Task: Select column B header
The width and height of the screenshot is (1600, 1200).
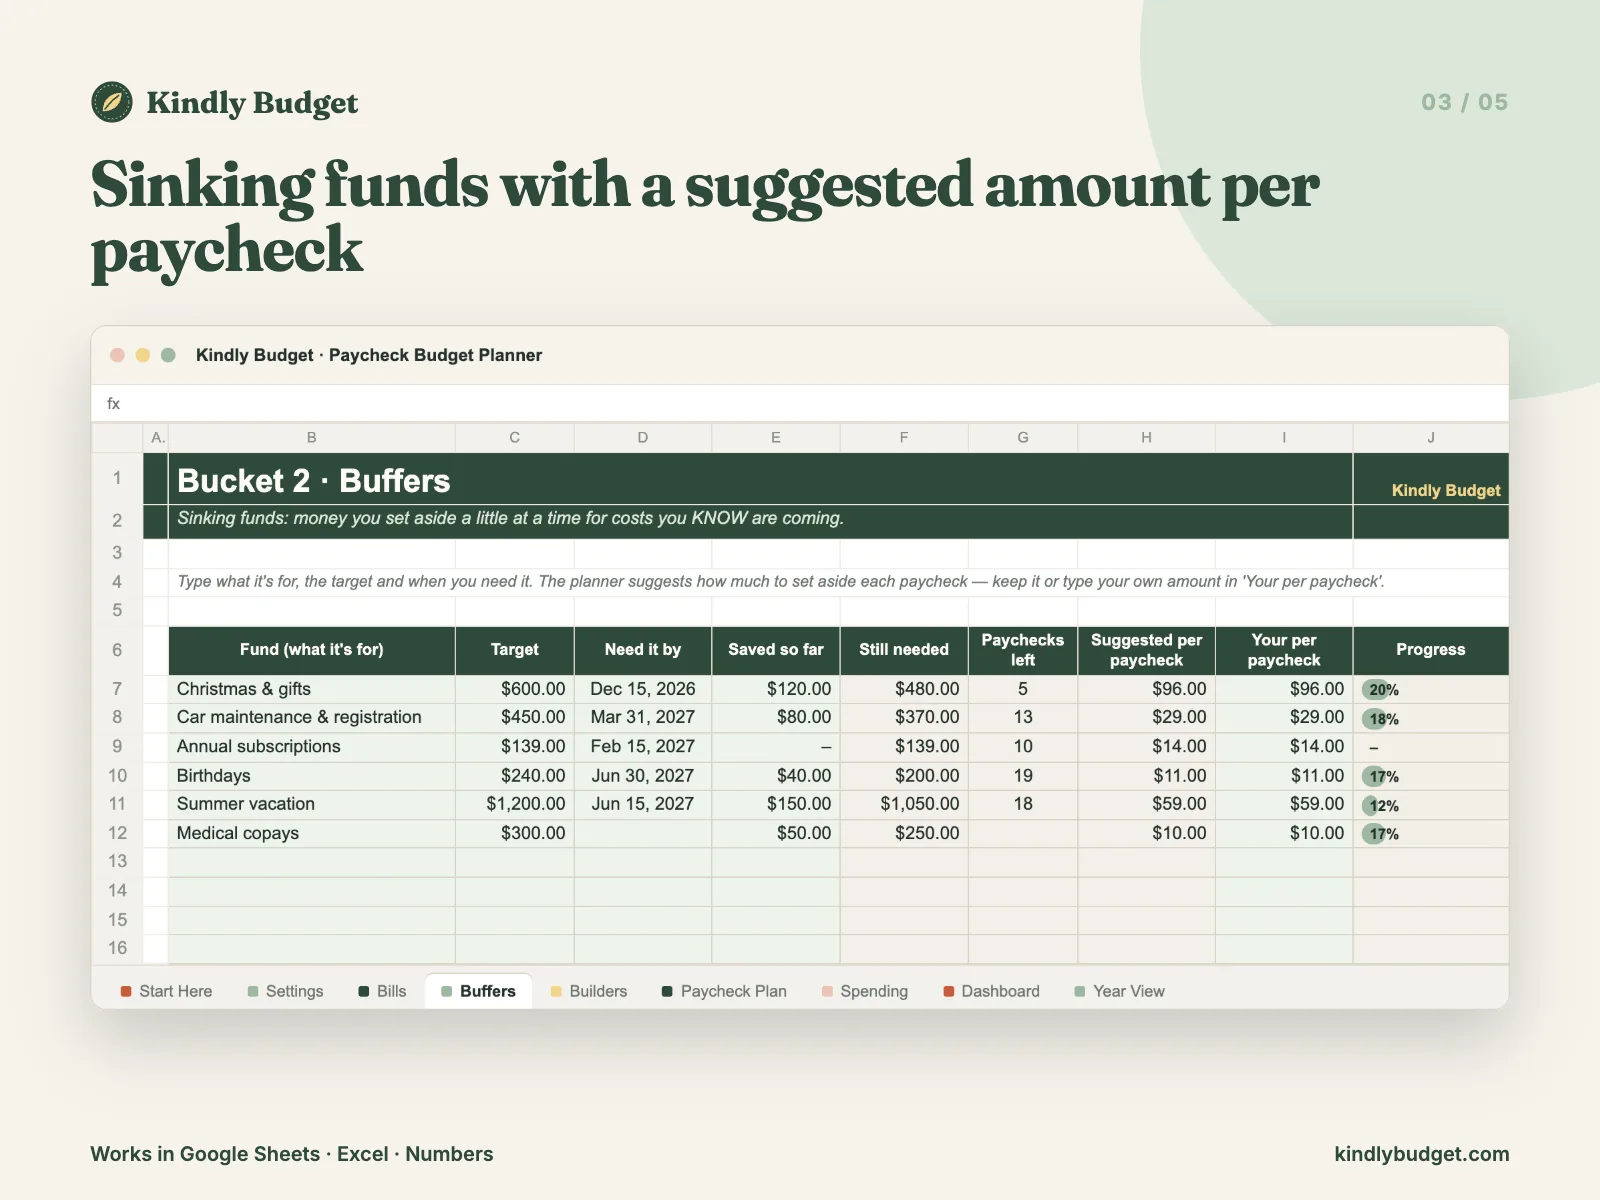Action: point(312,438)
